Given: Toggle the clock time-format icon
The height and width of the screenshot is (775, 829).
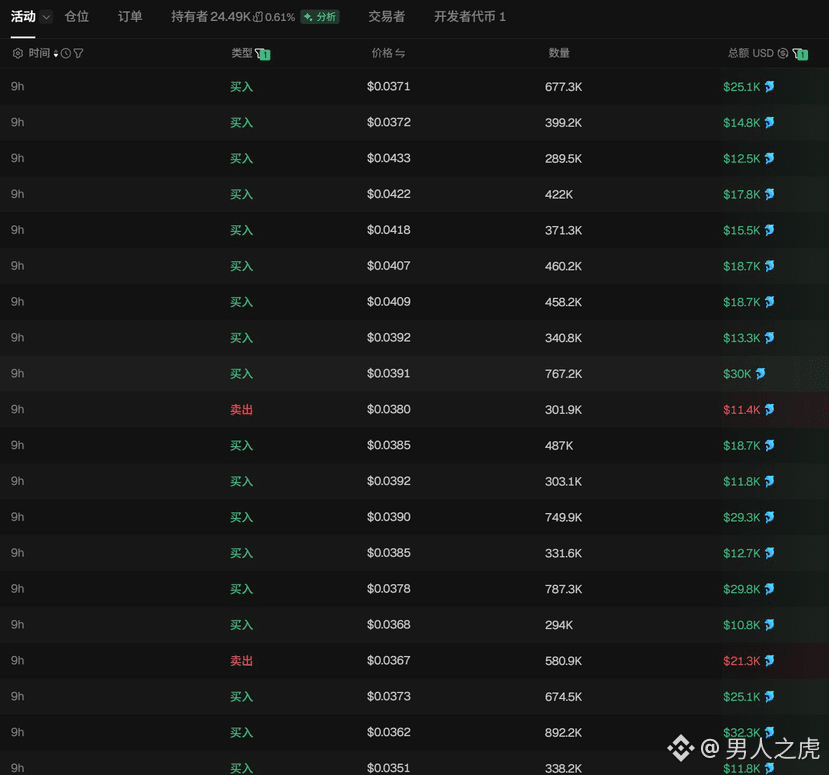Looking at the screenshot, I should 66,53.
